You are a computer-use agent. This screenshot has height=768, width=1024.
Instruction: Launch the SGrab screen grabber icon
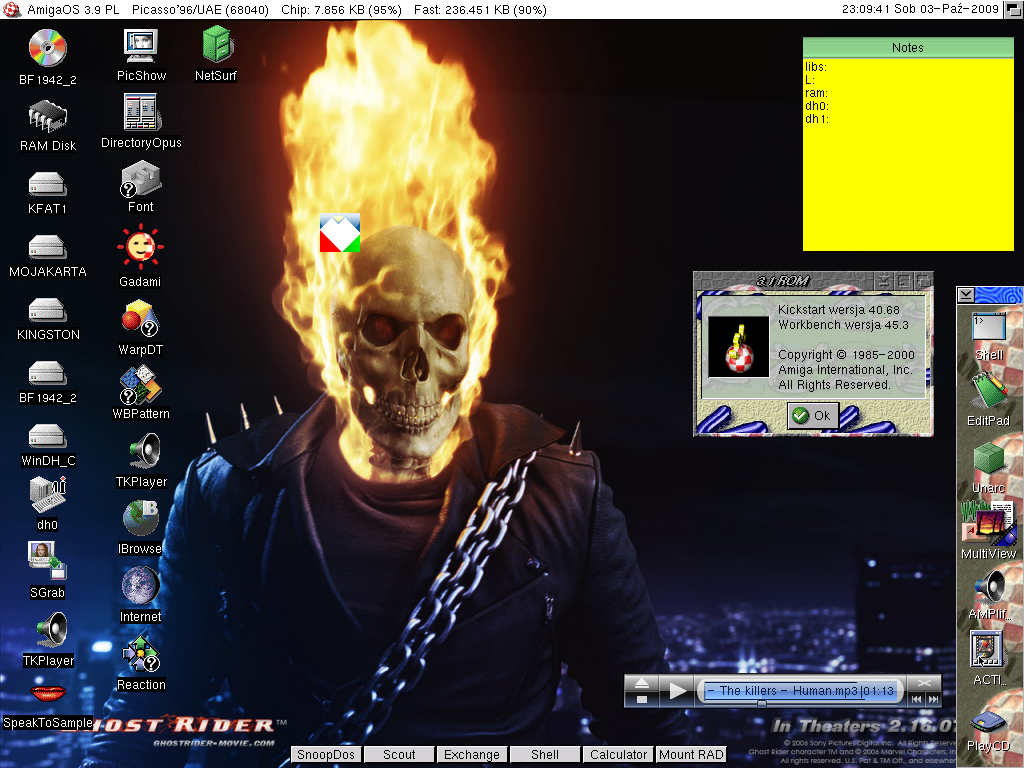(x=47, y=561)
